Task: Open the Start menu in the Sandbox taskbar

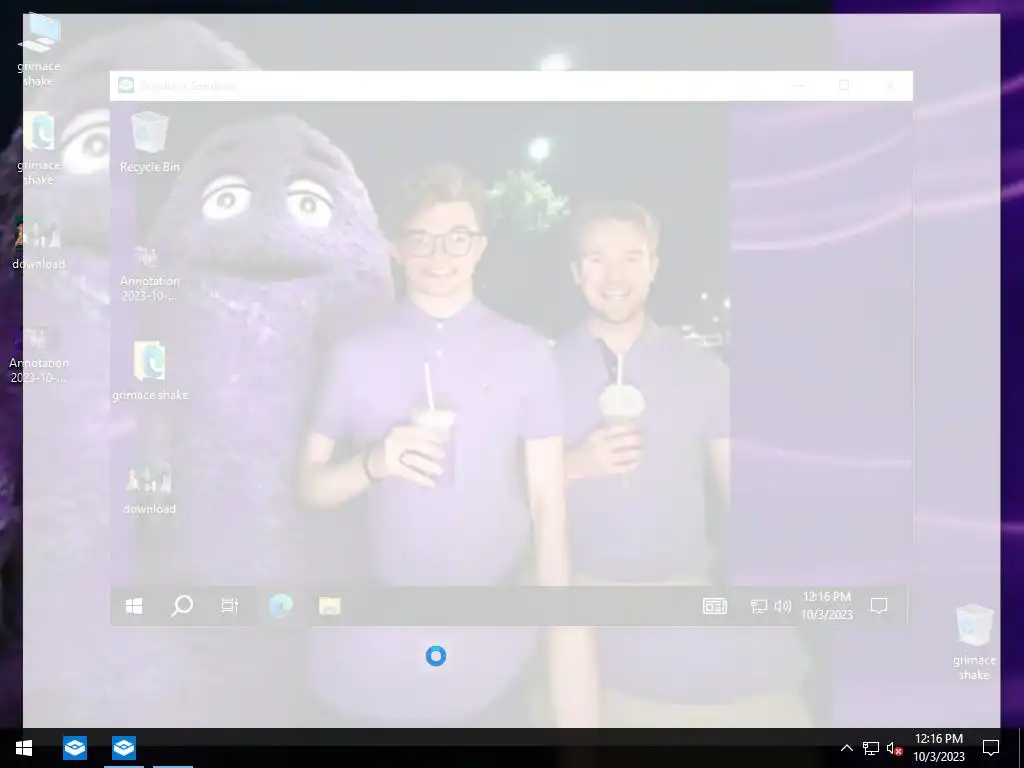Action: (134, 606)
